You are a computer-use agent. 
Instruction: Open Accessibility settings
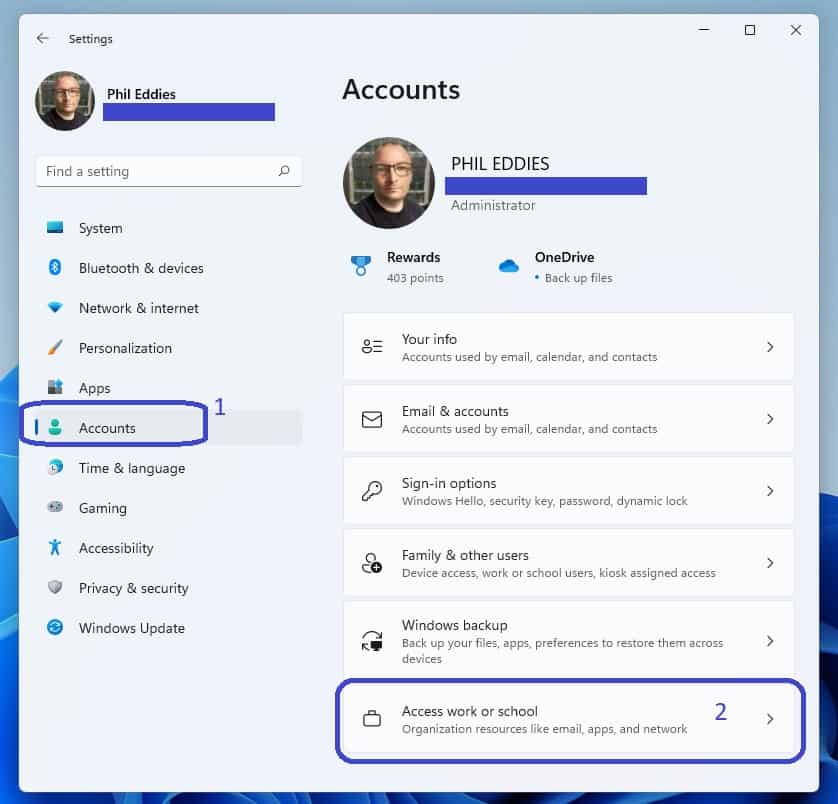169,548
